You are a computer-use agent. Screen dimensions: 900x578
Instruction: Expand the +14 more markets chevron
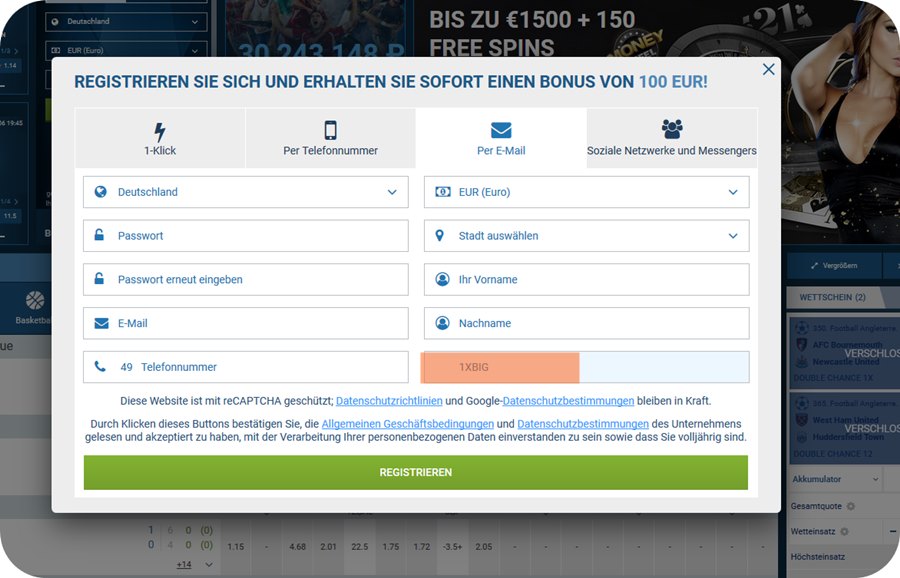[209, 565]
